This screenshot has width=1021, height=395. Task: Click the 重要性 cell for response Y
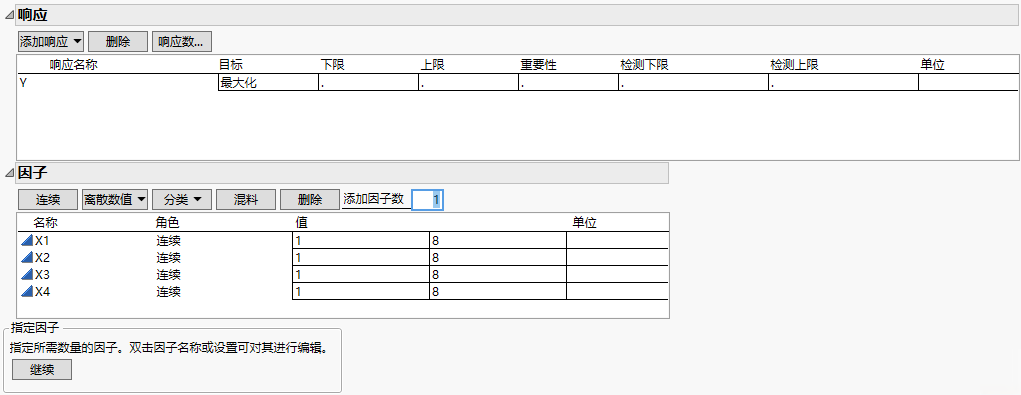click(568, 83)
